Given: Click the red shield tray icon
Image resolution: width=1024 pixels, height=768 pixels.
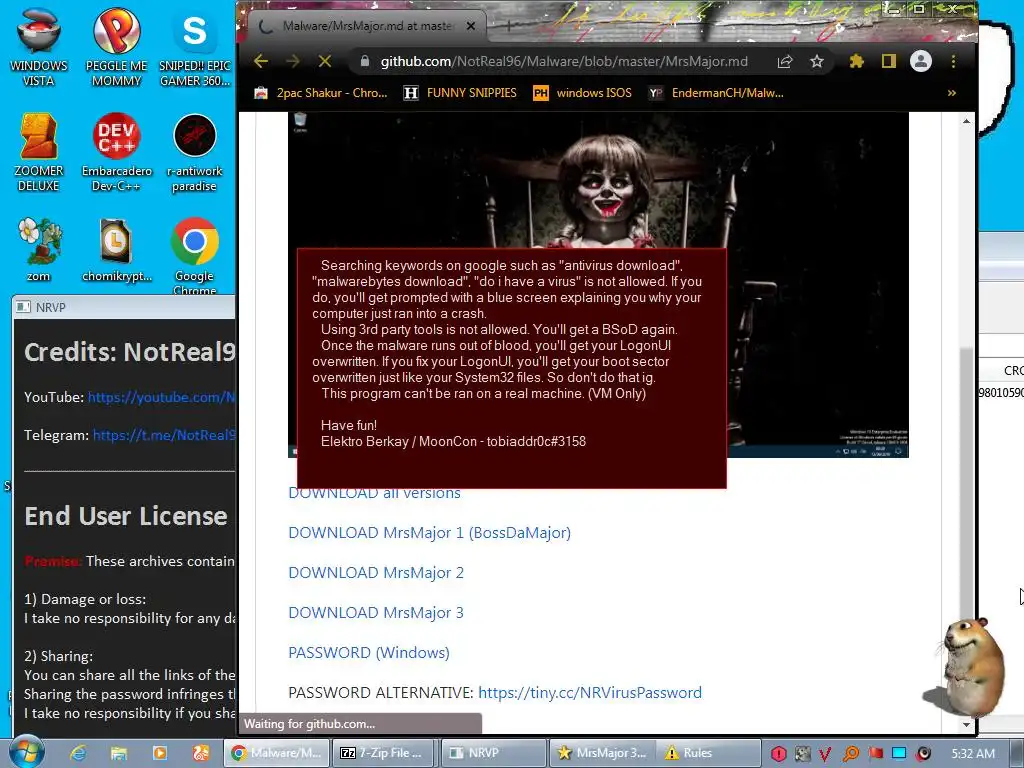Looking at the screenshot, I should click(x=778, y=753).
